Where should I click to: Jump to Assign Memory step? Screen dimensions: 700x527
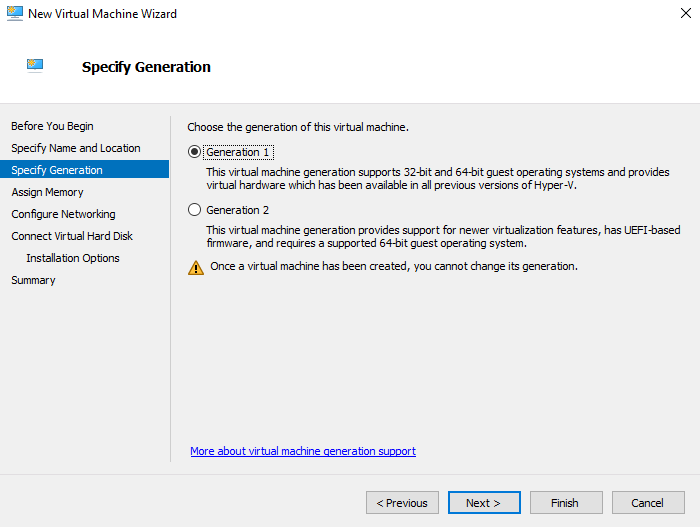point(47,192)
